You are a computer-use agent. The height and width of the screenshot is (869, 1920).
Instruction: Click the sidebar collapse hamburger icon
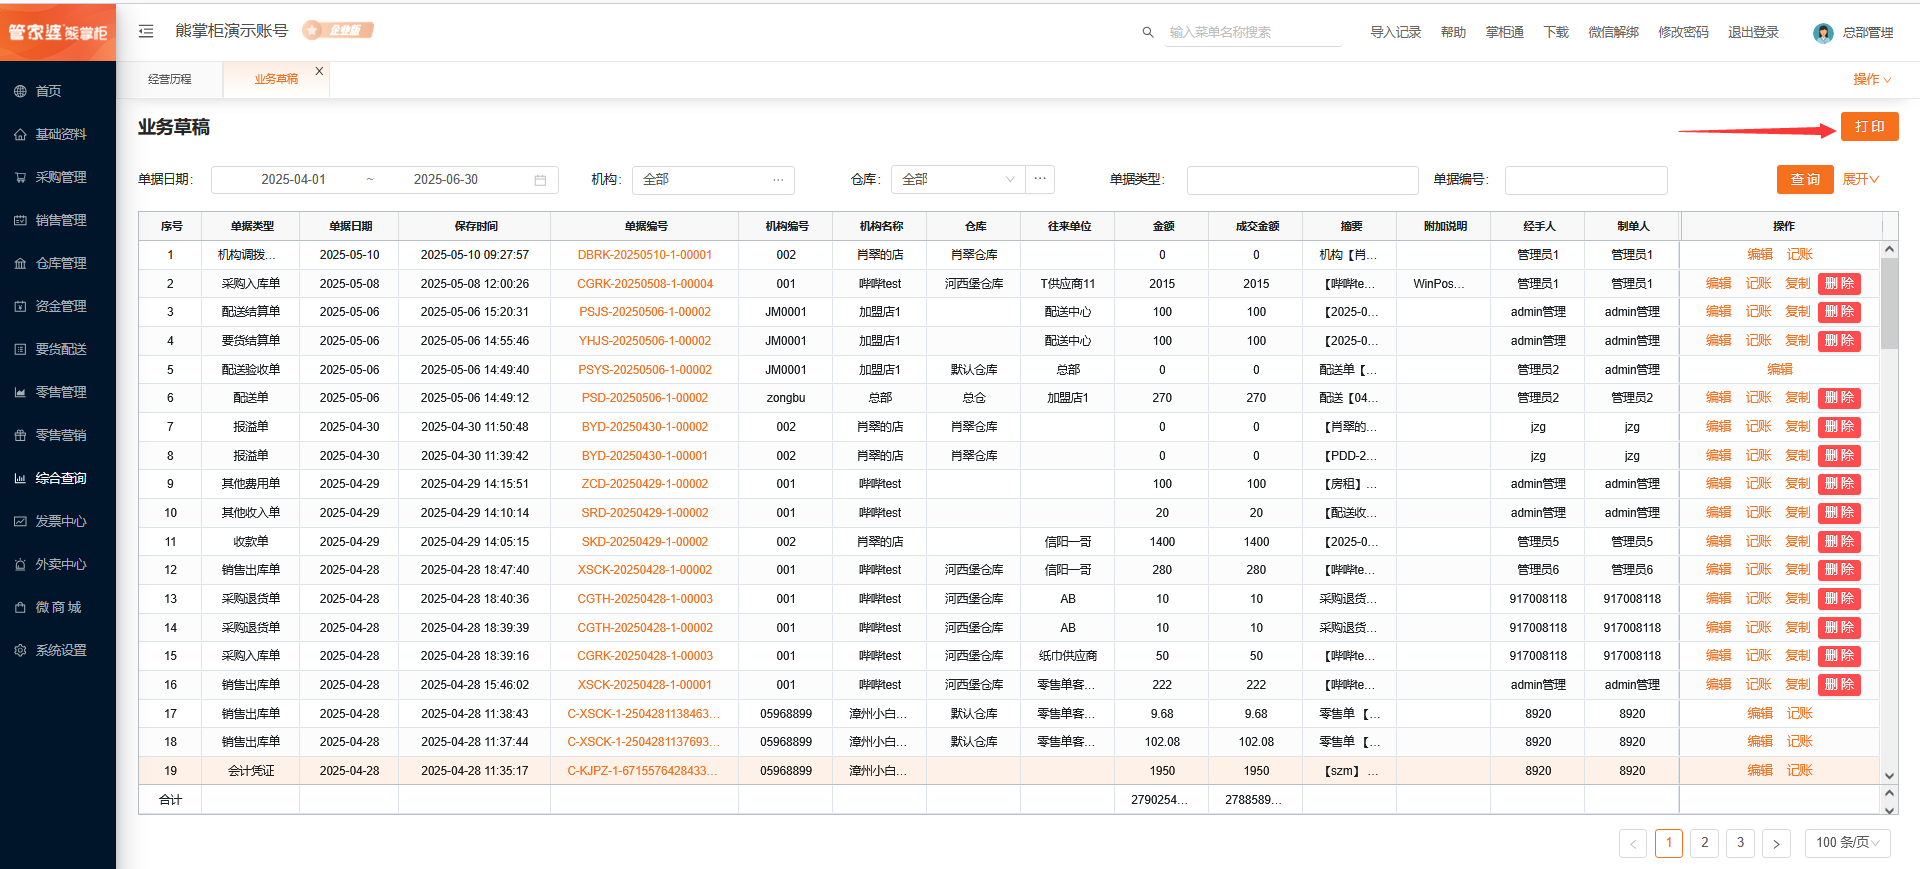(x=146, y=31)
